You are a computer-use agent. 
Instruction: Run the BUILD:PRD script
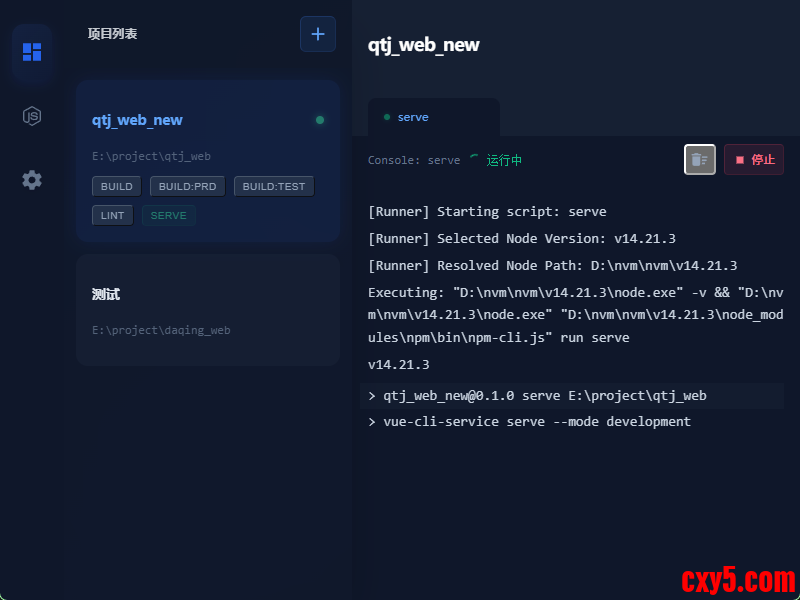click(x=188, y=187)
